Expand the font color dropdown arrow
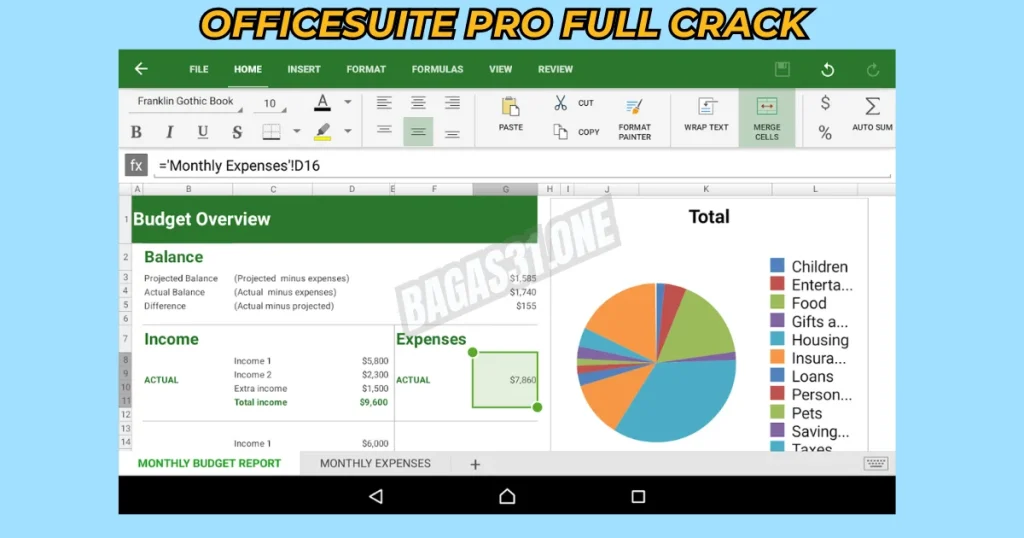This screenshot has height=538, width=1024. pyautogui.click(x=347, y=103)
